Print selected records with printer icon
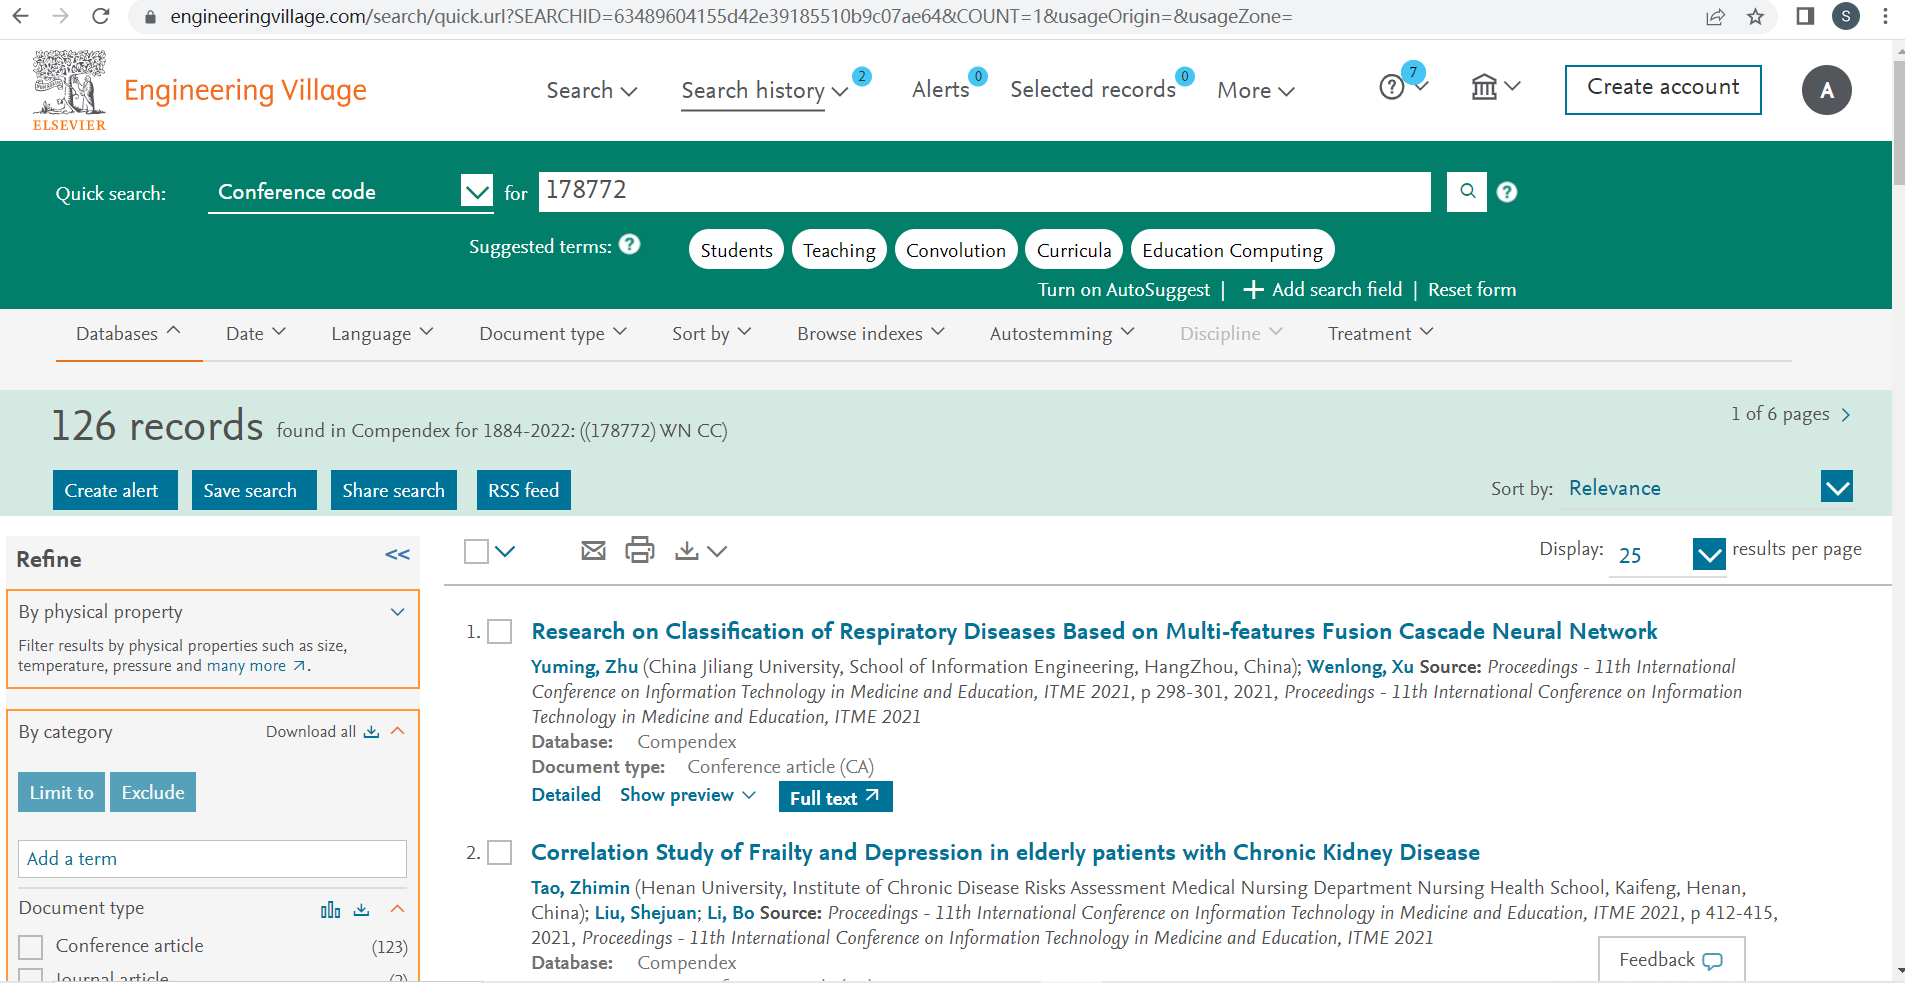Image resolution: width=1905 pixels, height=983 pixels. pos(639,550)
